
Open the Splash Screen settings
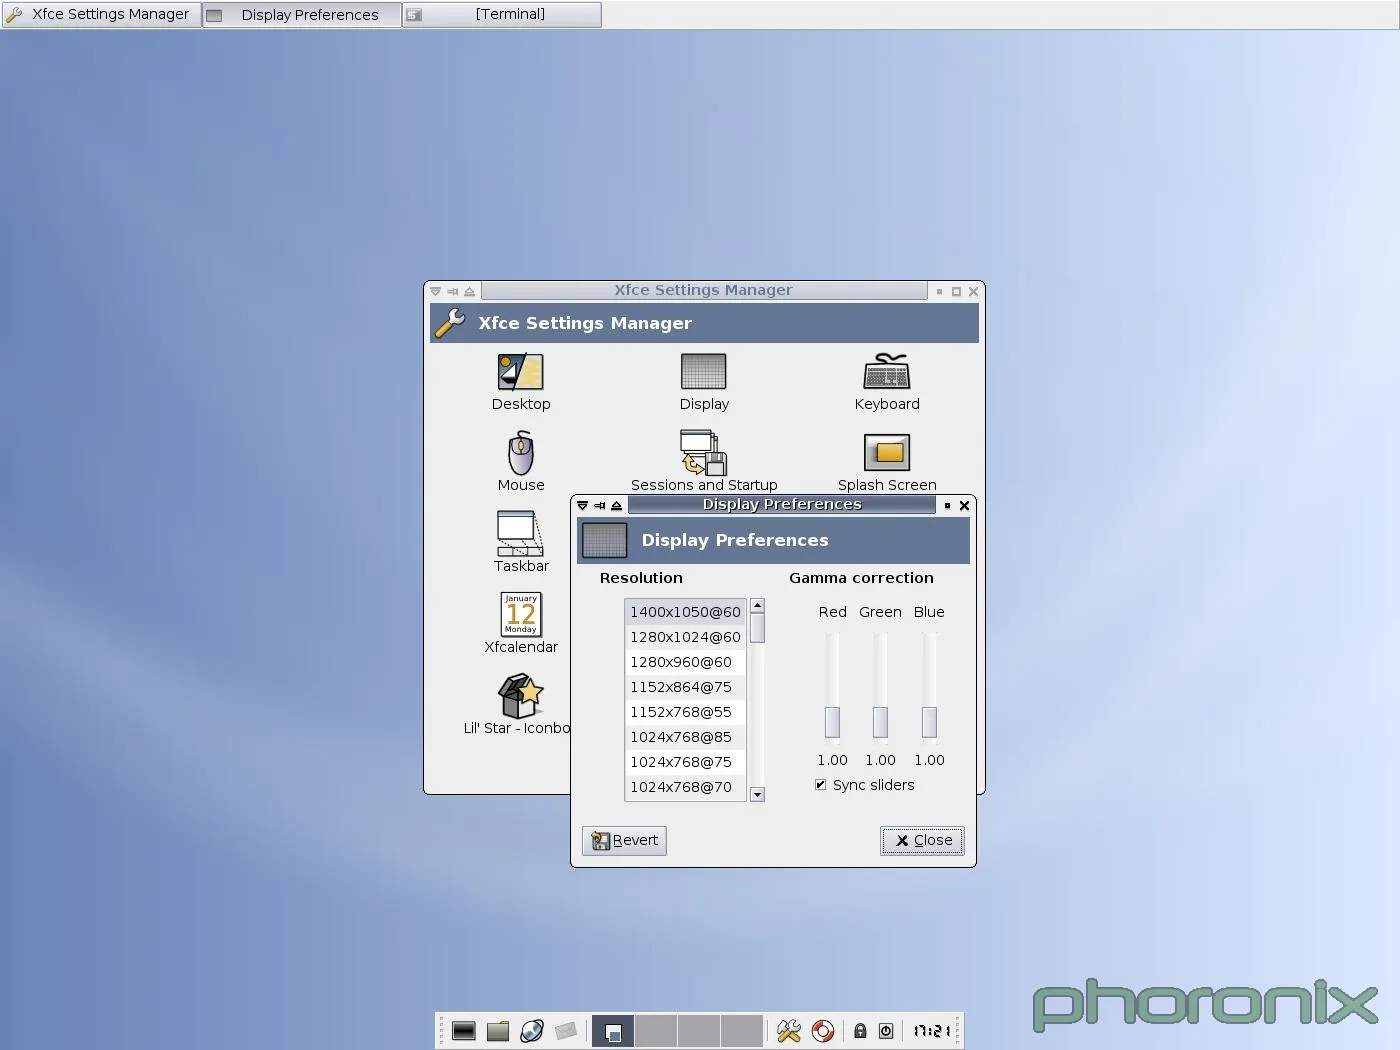[887, 453]
